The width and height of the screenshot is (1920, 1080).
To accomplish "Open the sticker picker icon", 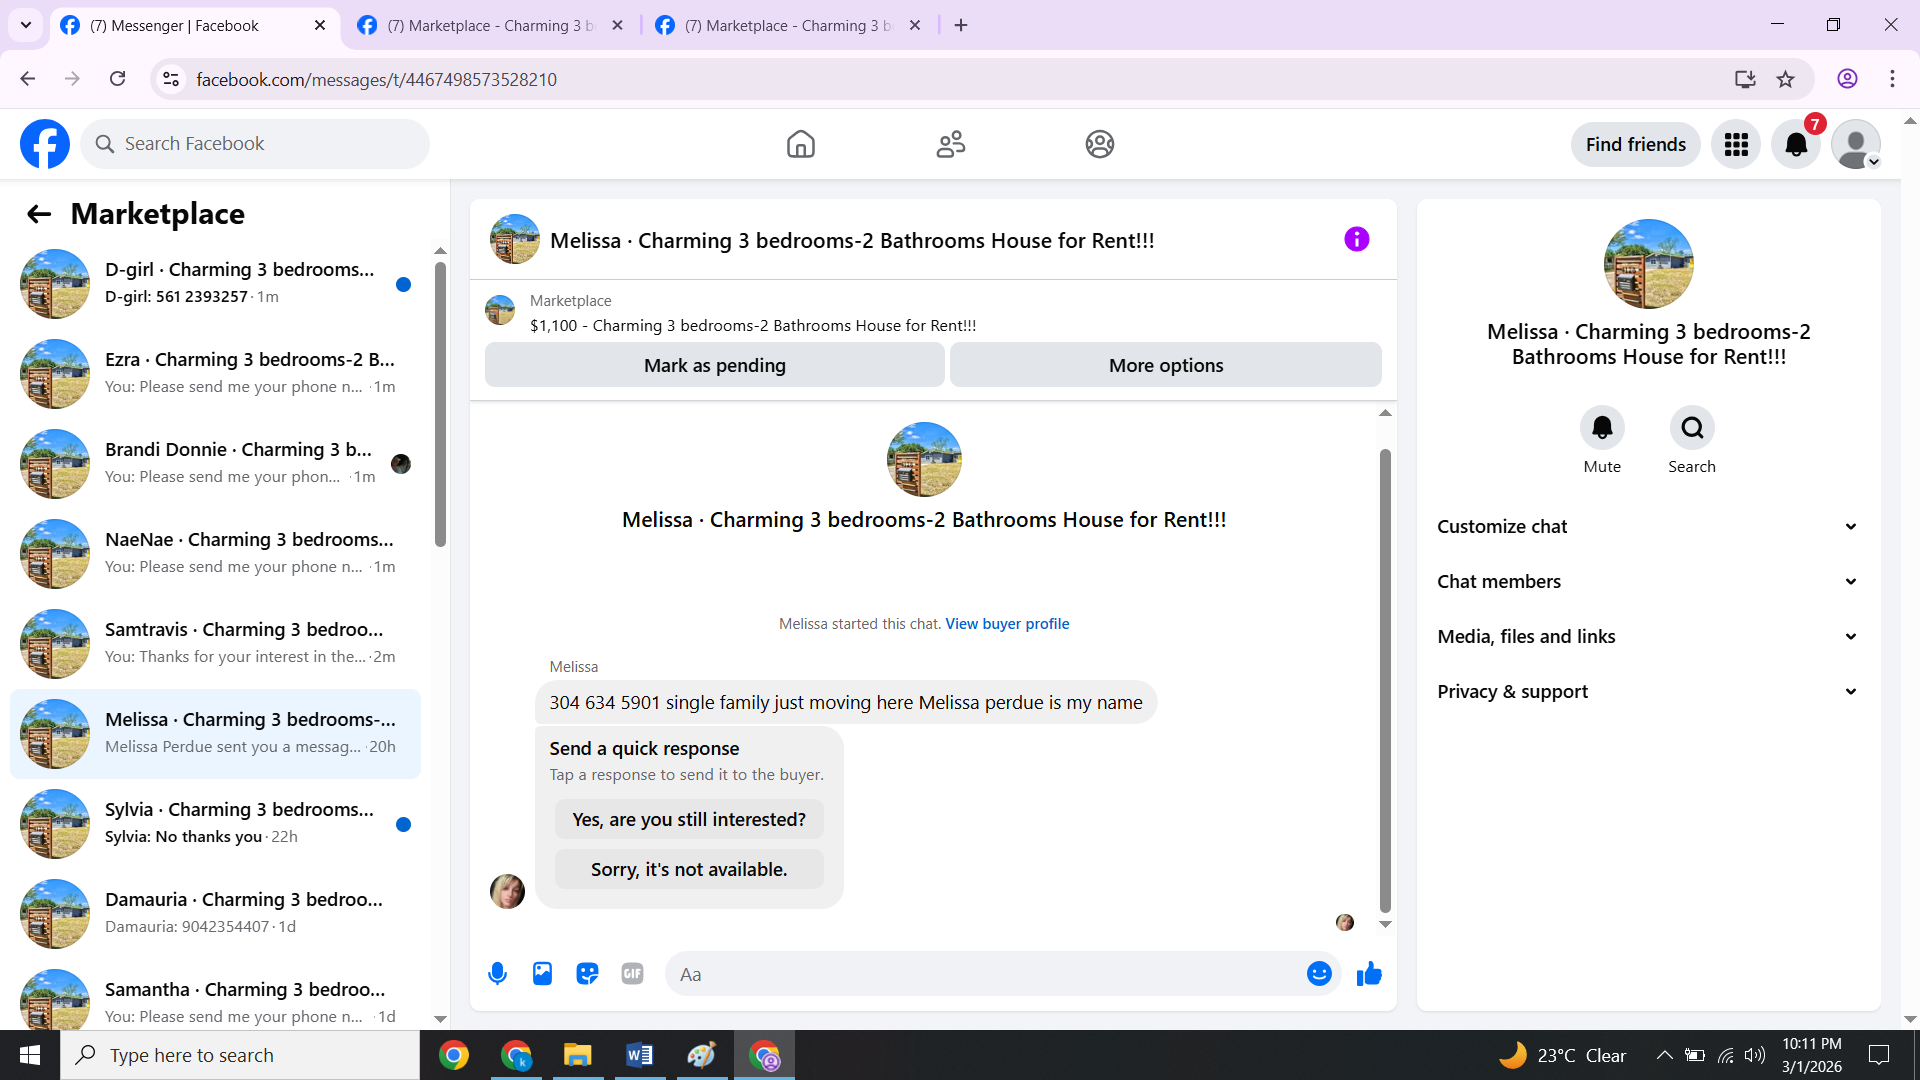I will (587, 974).
